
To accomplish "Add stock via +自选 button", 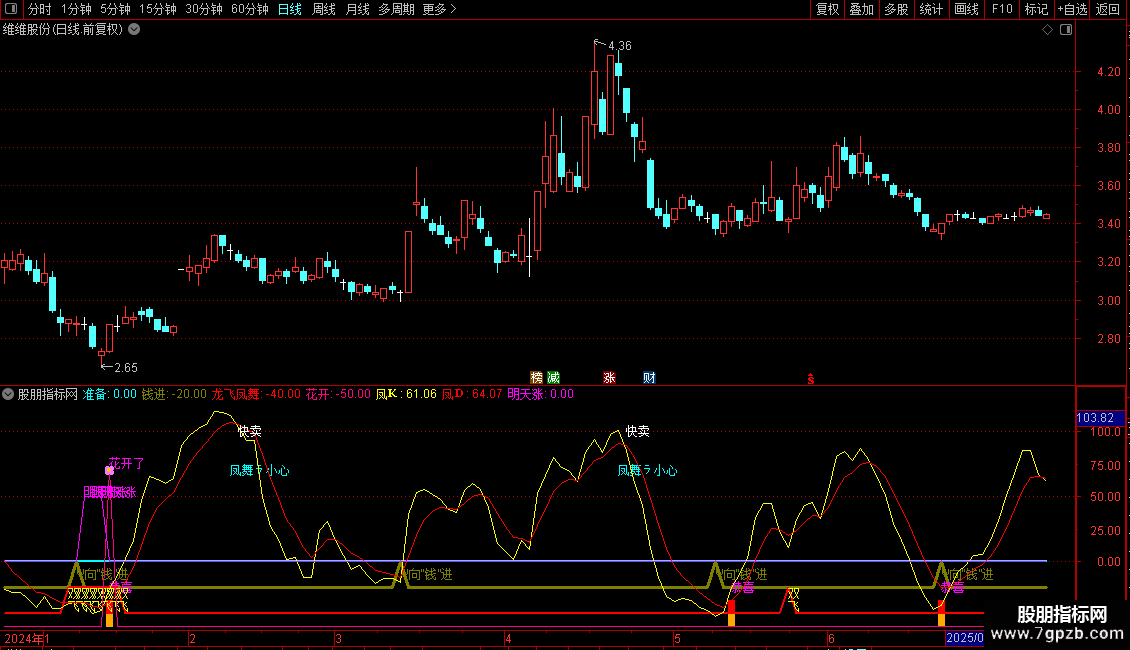I will (1072, 9).
